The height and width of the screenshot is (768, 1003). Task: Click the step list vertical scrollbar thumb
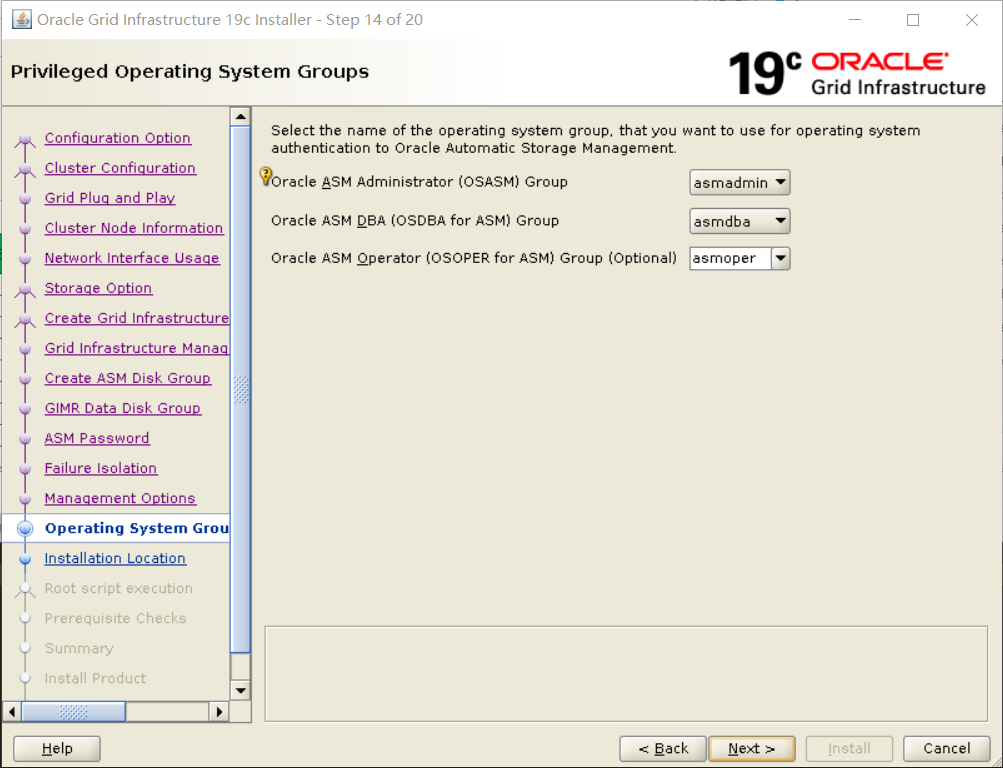(241, 389)
